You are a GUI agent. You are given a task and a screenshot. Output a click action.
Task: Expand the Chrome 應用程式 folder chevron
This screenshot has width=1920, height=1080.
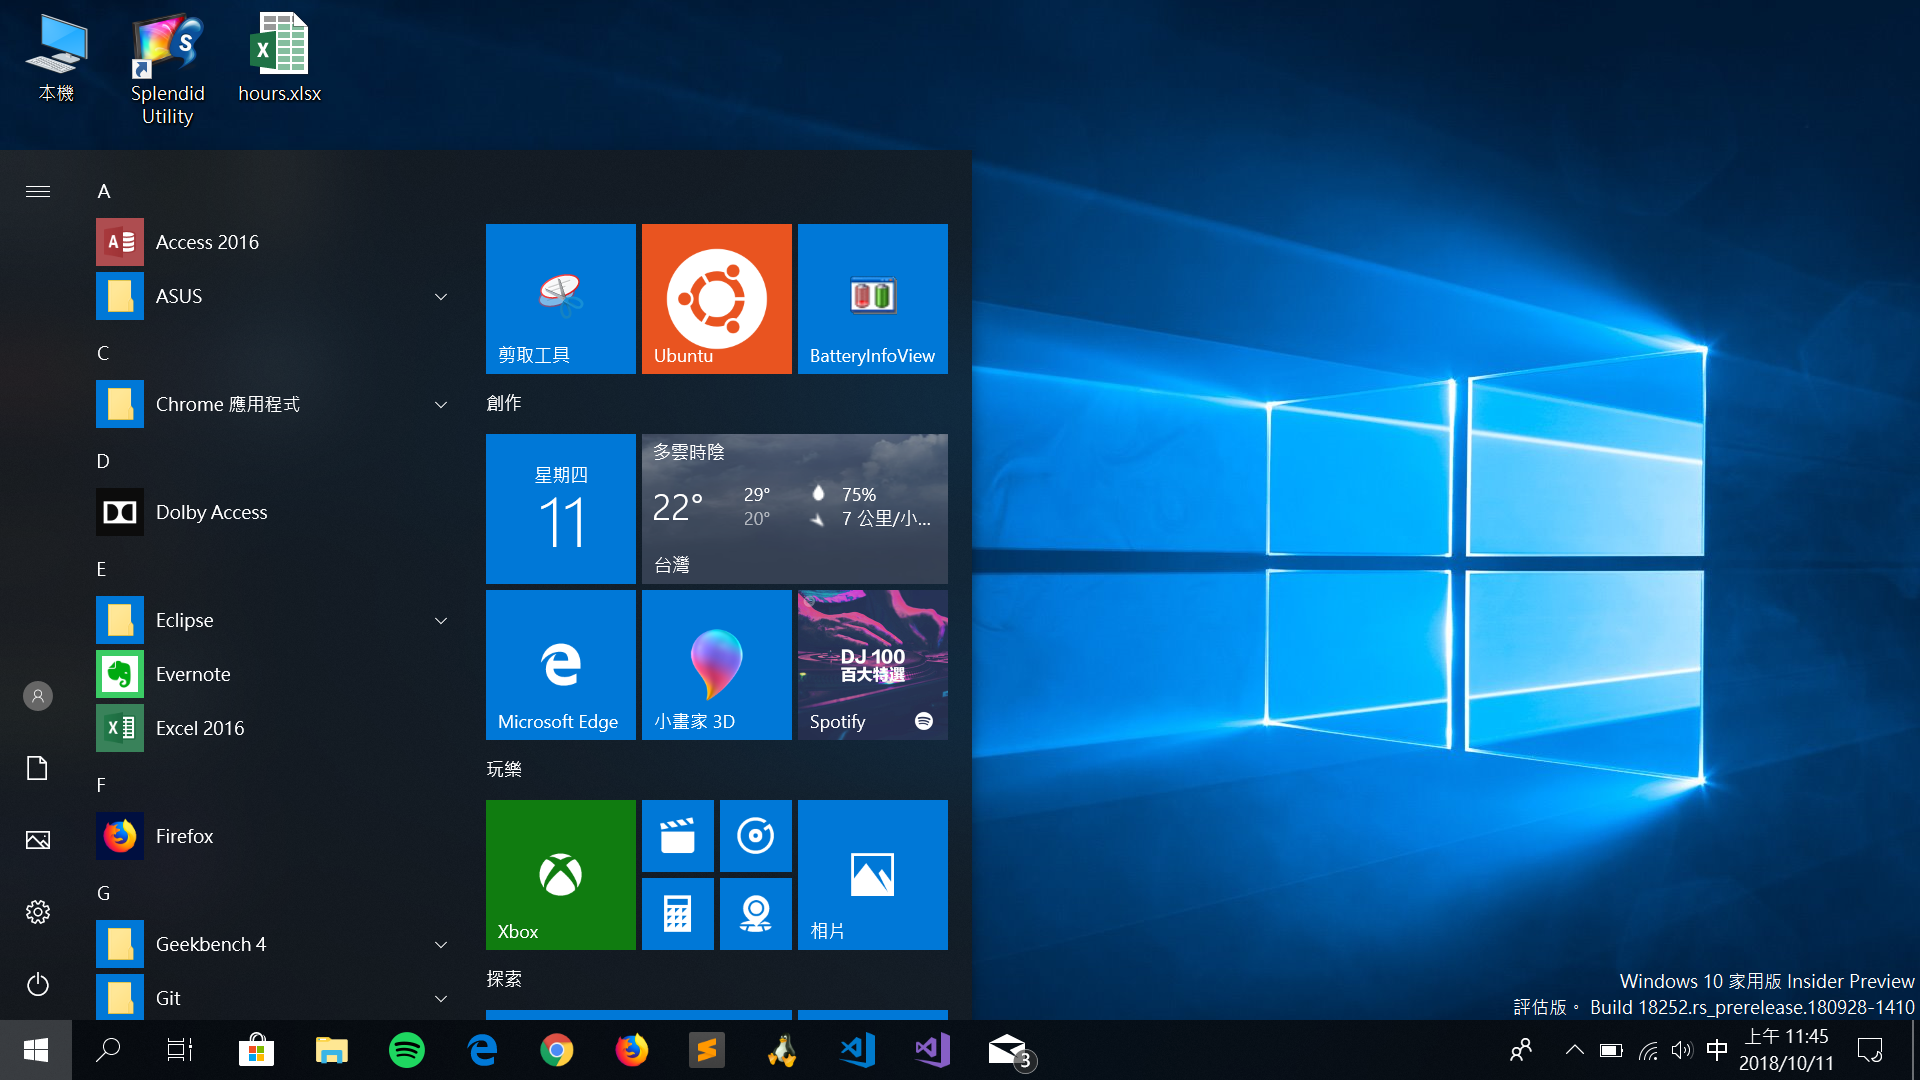pos(441,405)
